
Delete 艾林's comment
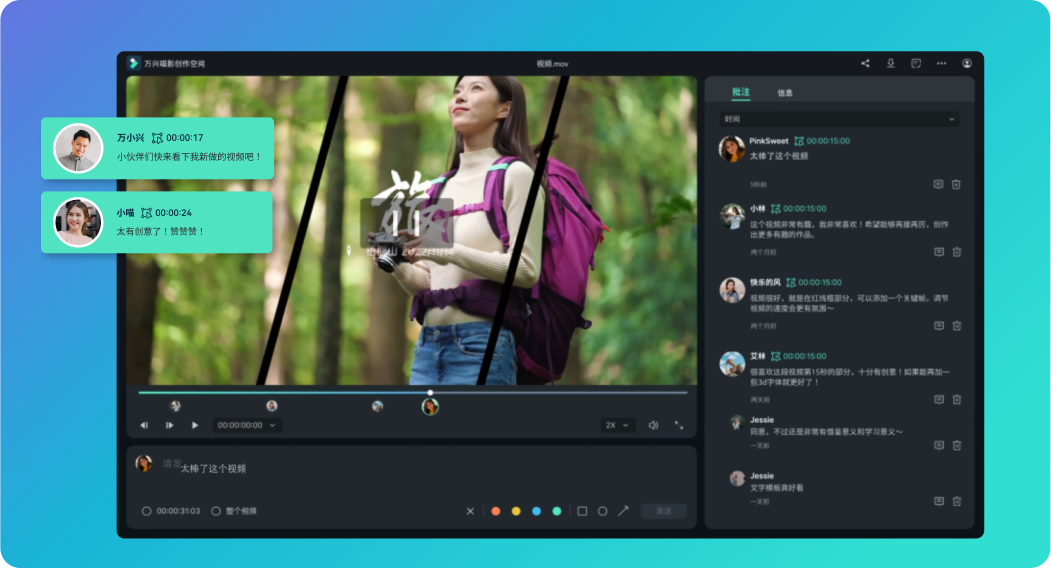pos(957,400)
